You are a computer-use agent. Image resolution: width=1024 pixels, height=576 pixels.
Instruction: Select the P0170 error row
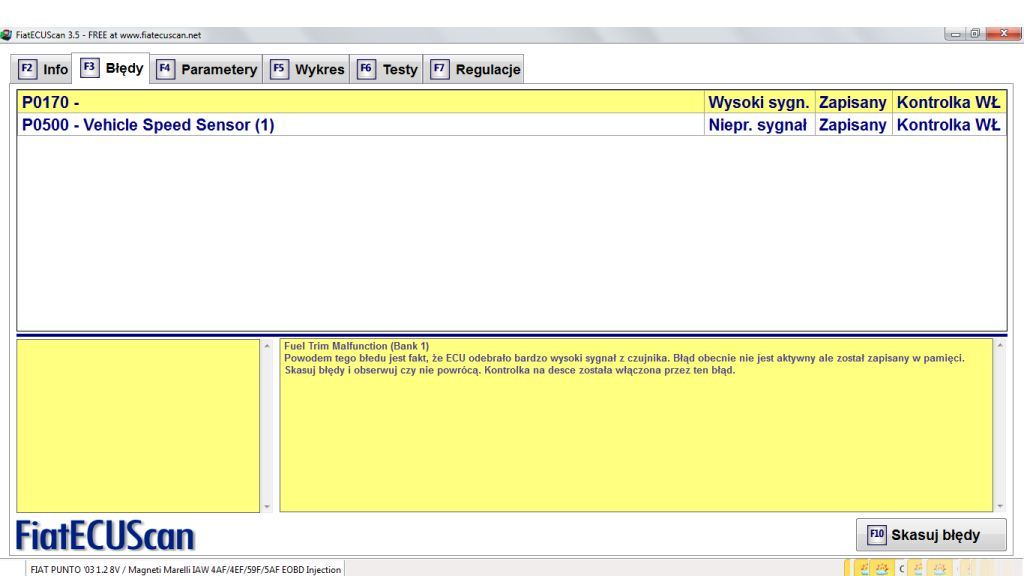coord(360,102)
